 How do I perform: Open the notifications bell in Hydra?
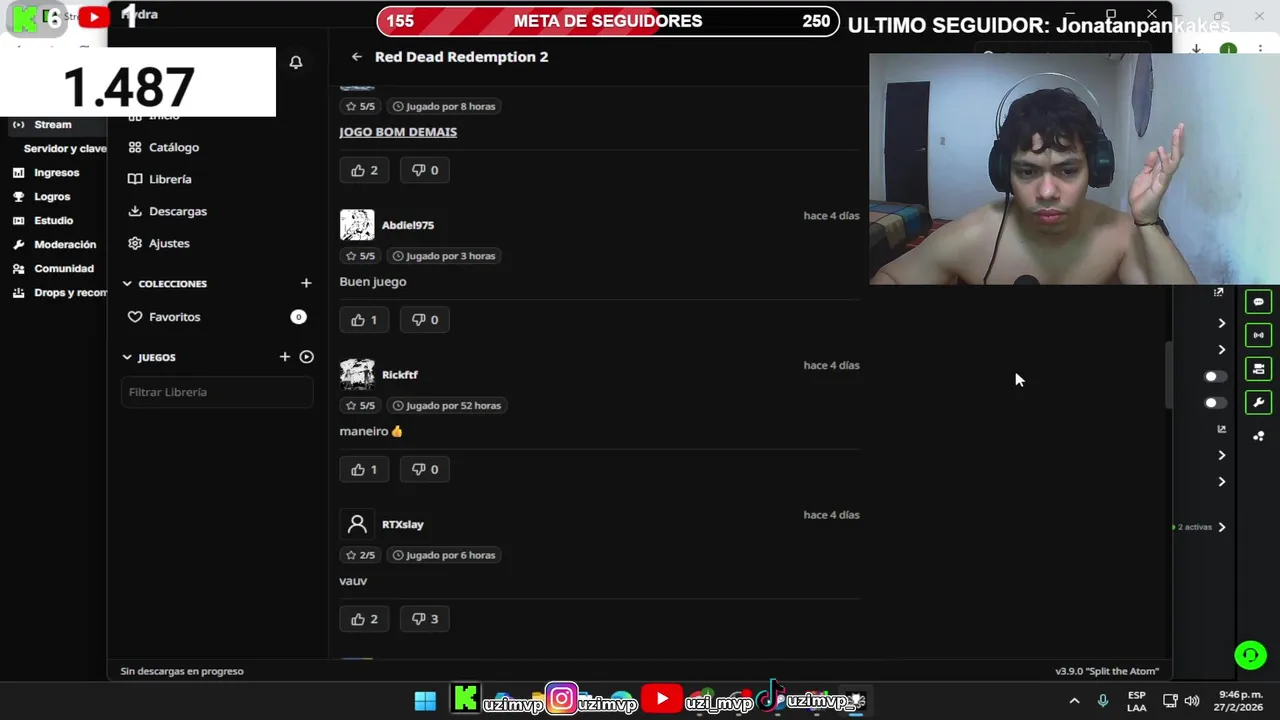click(x=296, y=62)
